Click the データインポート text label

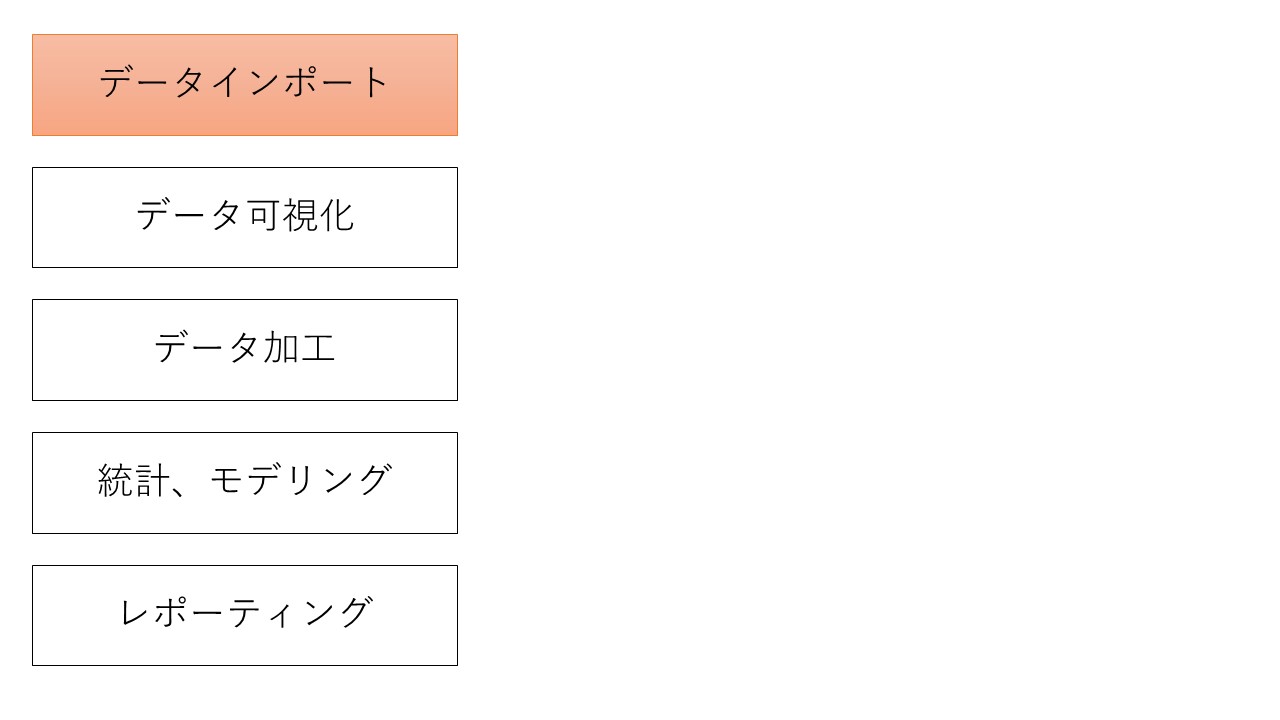click(245, 82)
